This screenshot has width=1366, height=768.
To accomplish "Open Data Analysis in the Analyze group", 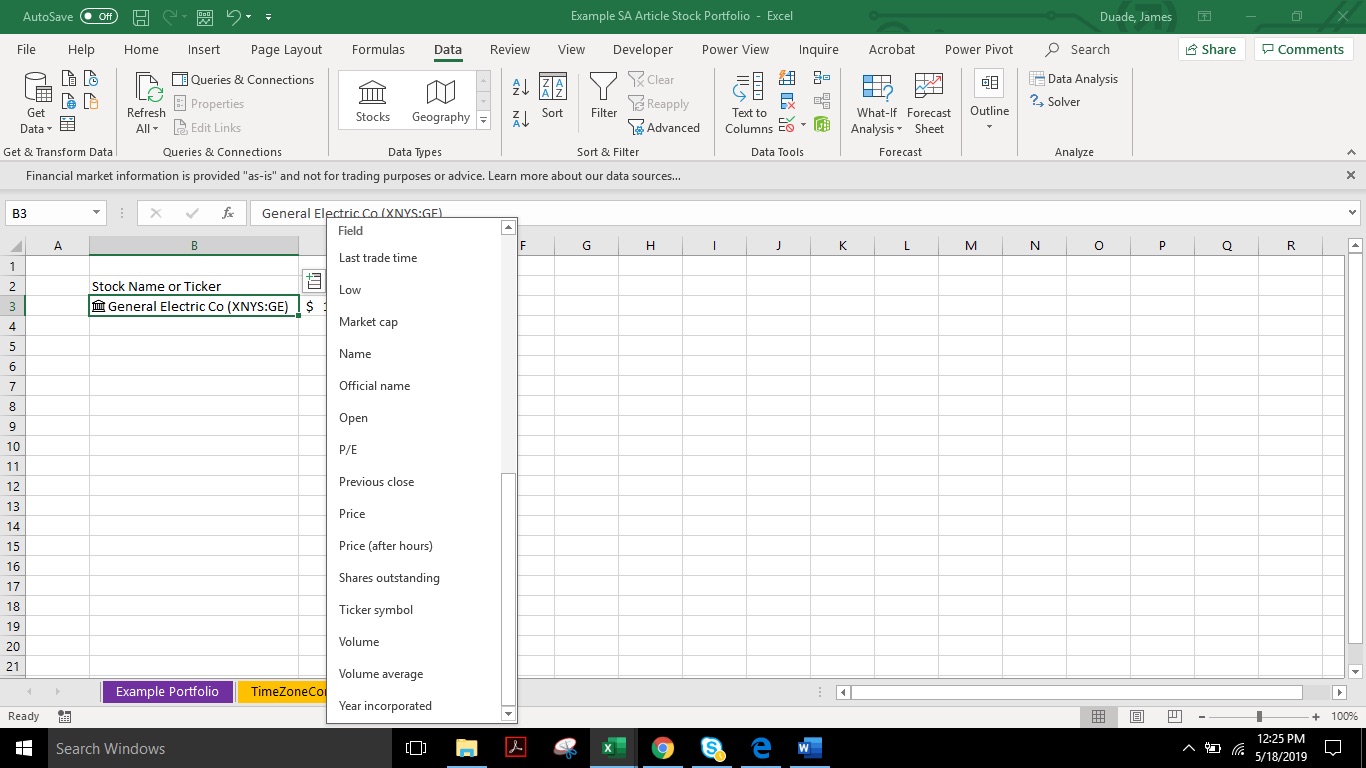I will pyautogui.click(x=1075, y=78).
